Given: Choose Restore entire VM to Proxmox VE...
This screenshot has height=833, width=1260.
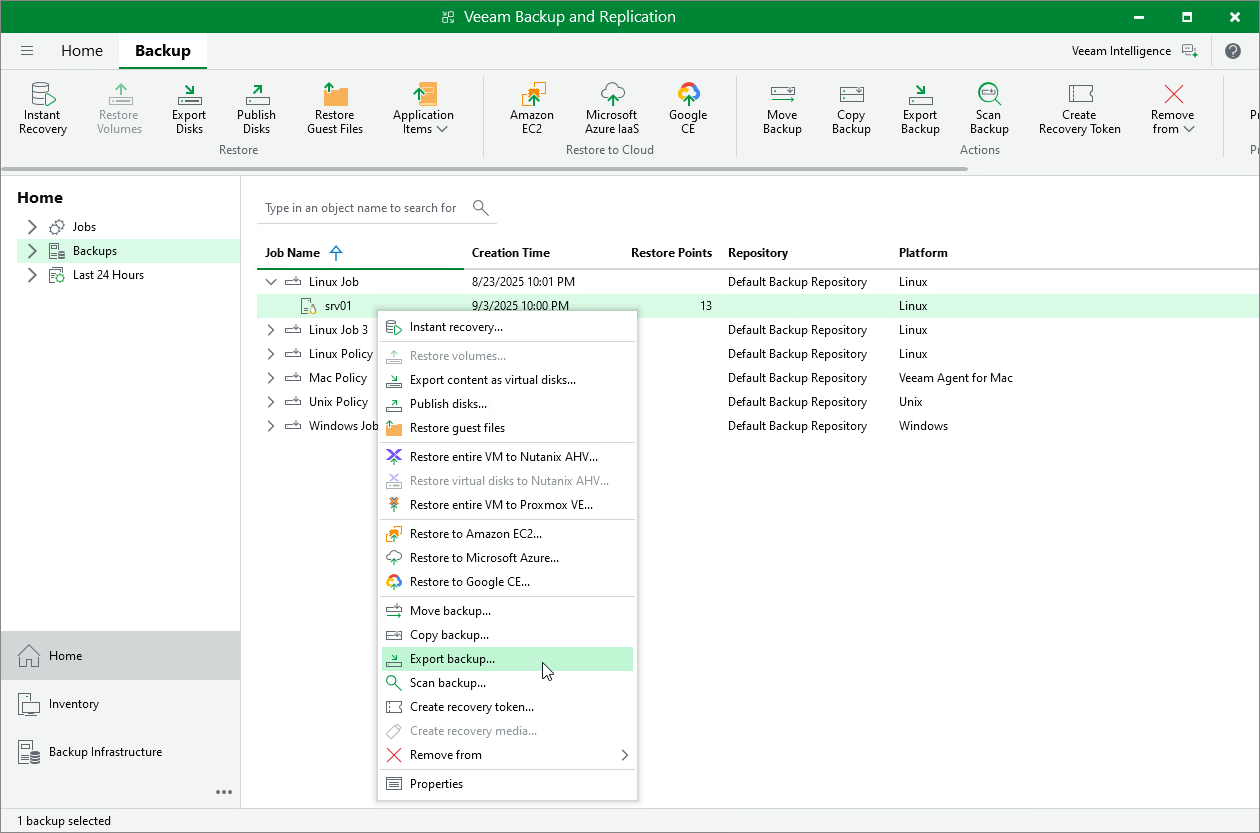Looking at the screenshot, I should point(508,505).
